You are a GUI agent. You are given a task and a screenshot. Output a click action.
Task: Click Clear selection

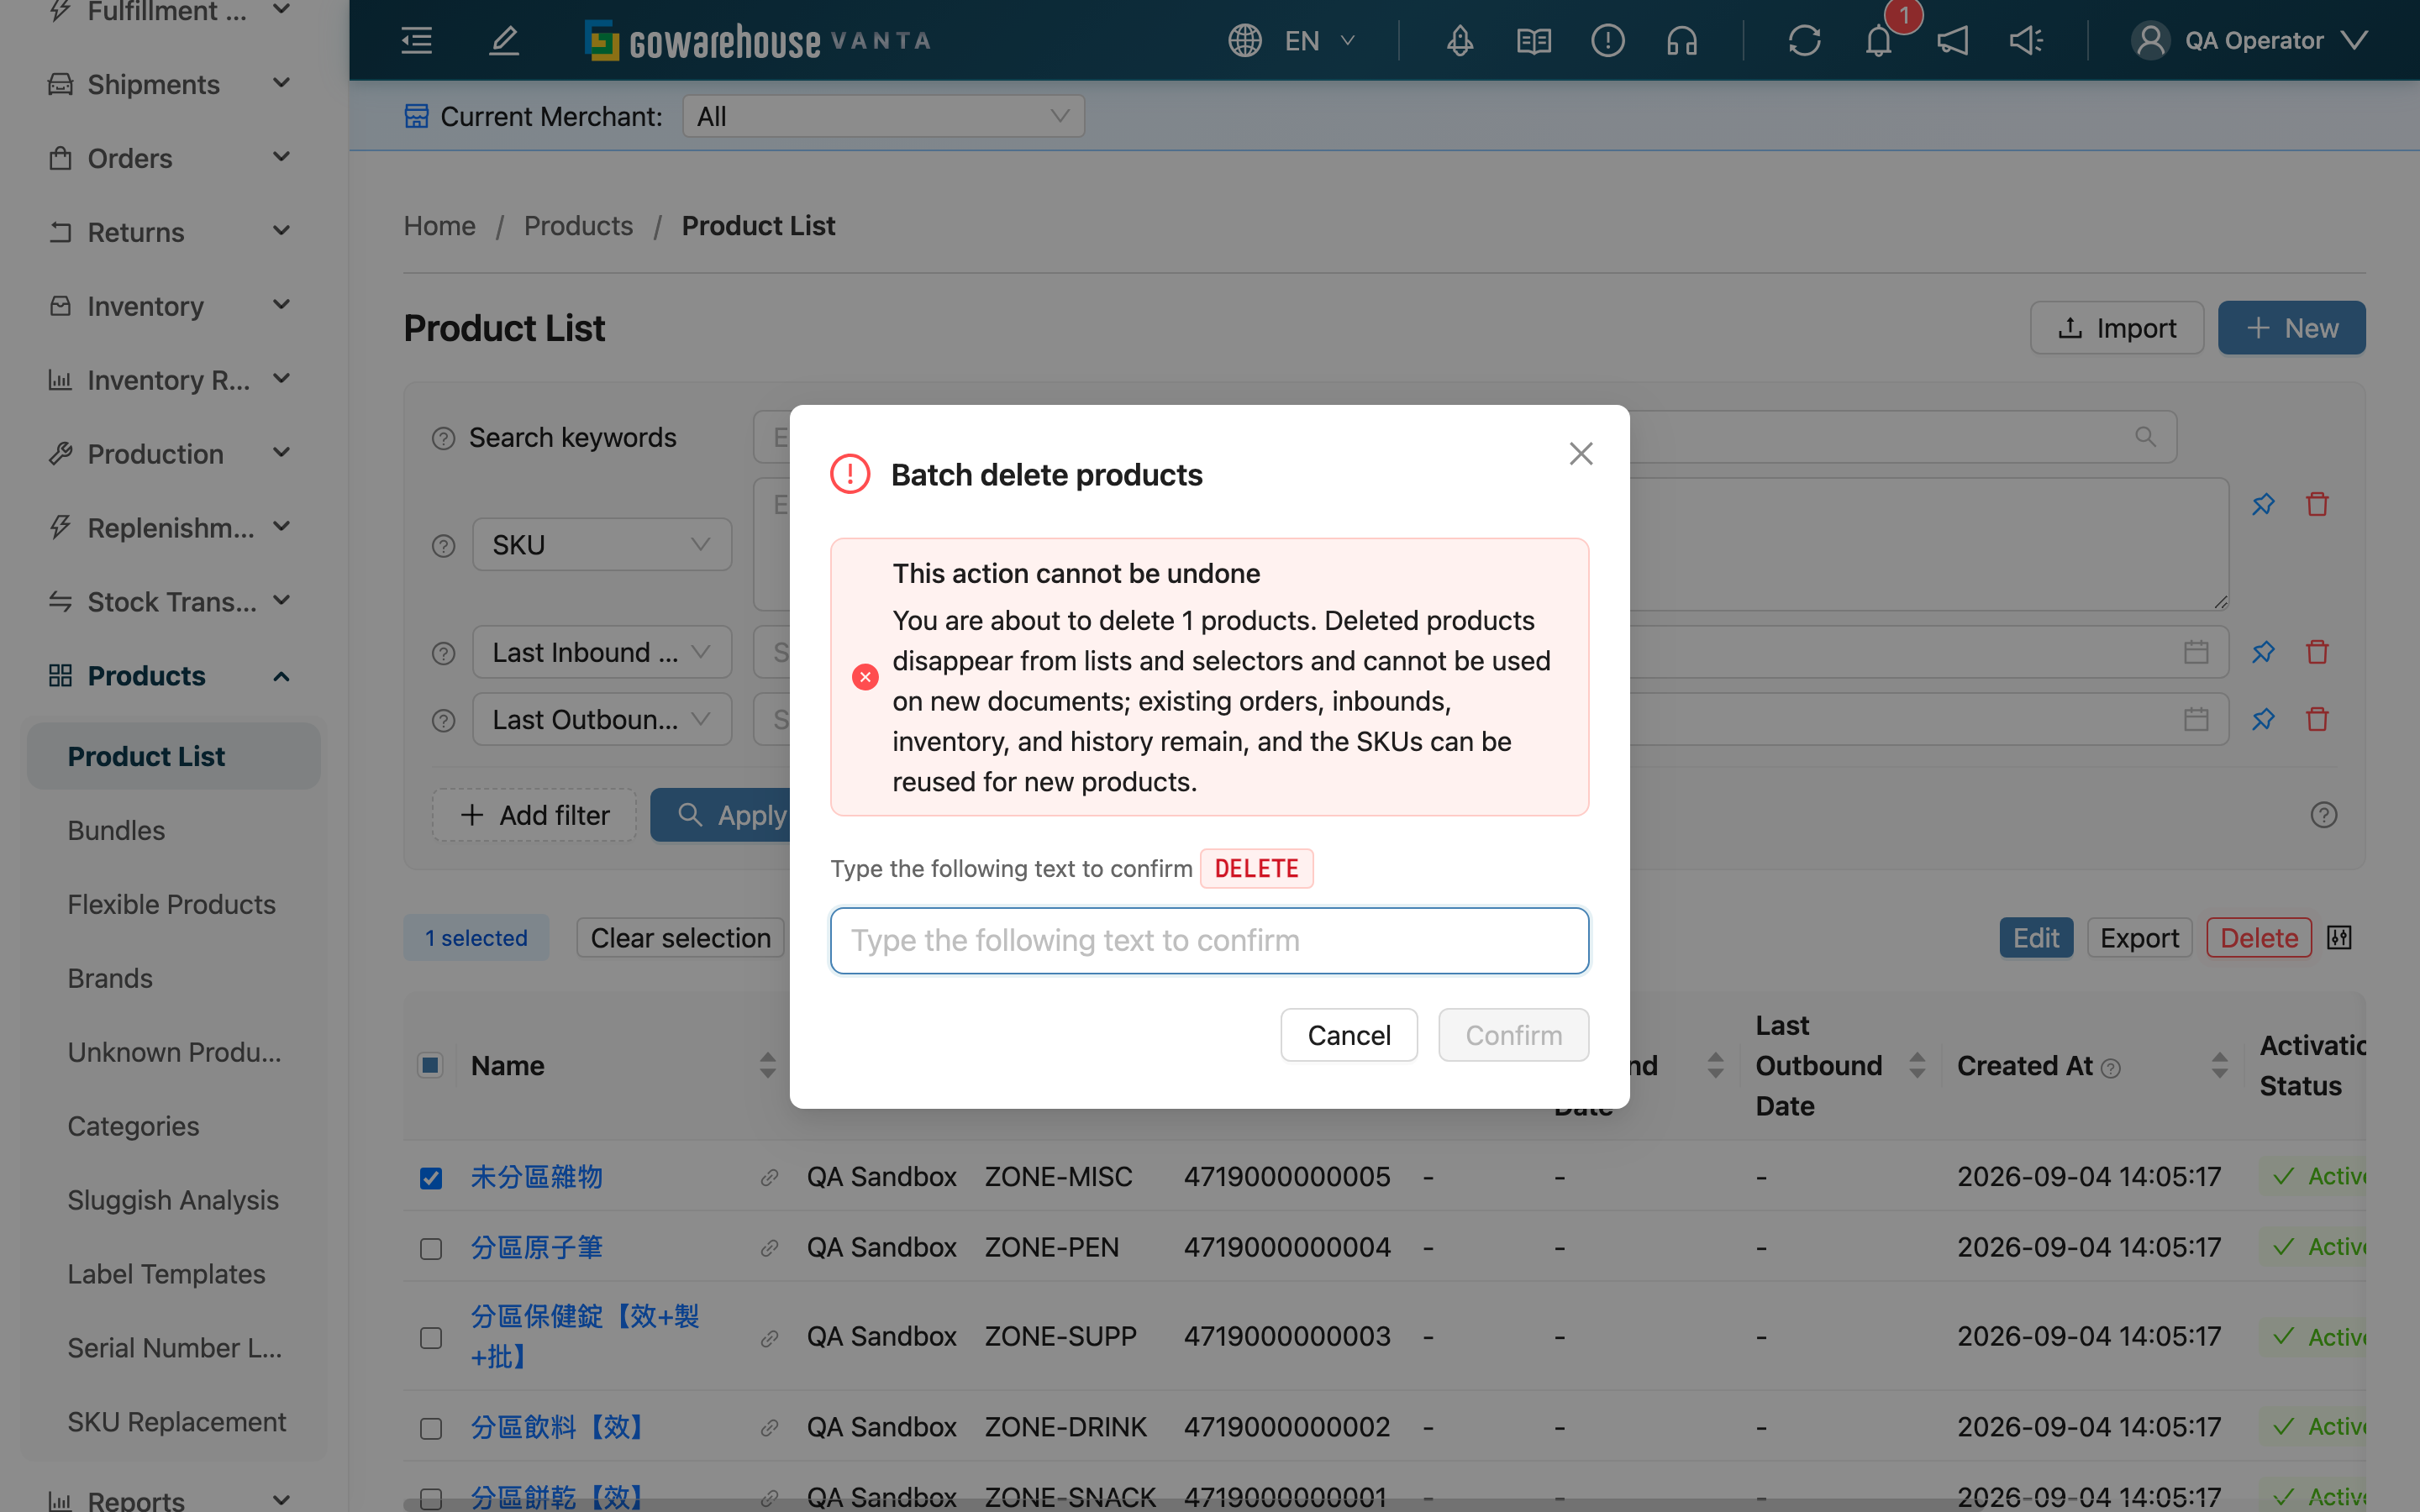point(680,938)
